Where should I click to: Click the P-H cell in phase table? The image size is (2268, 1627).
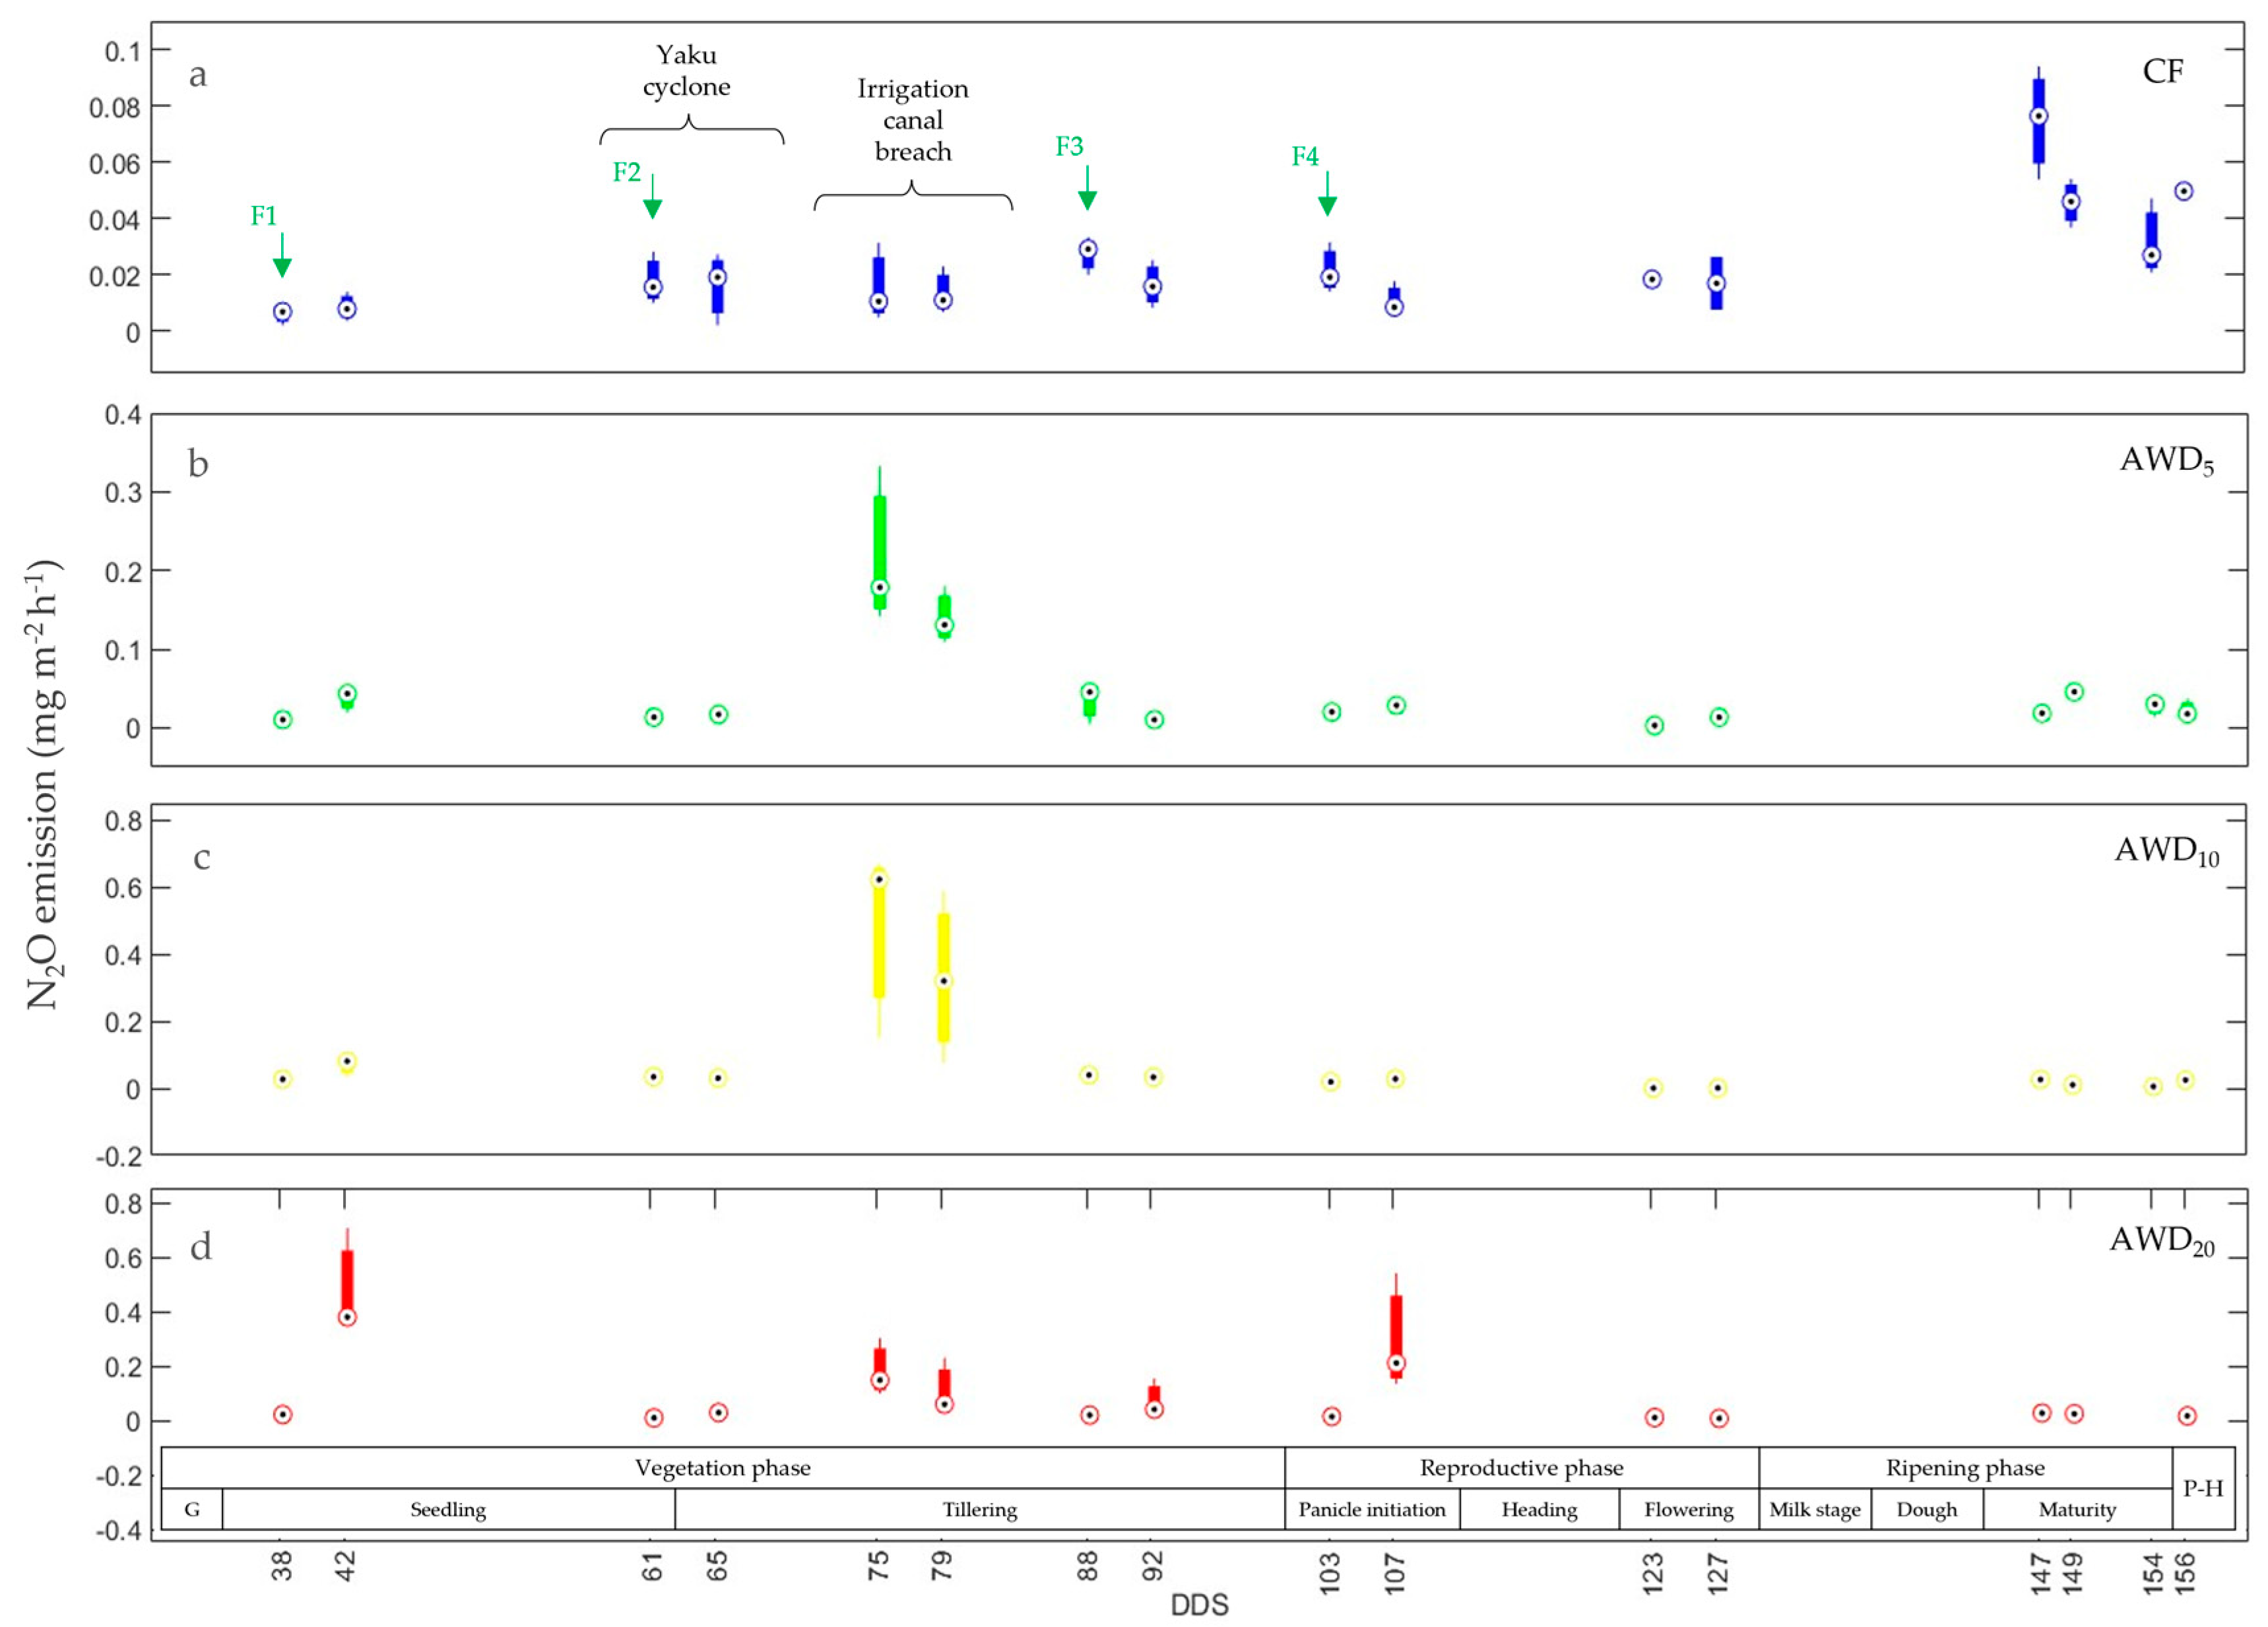(x=2202, y=1488)
